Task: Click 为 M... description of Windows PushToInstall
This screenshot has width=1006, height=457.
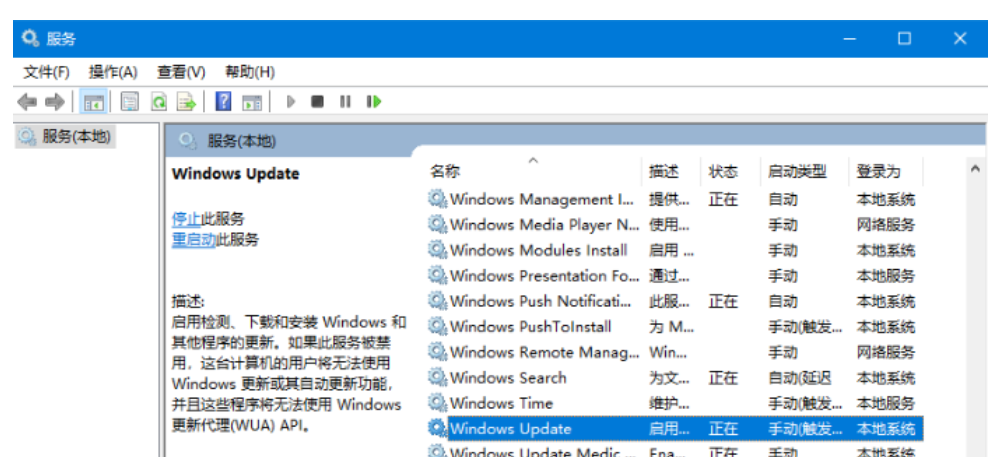Action: point(670,327)
